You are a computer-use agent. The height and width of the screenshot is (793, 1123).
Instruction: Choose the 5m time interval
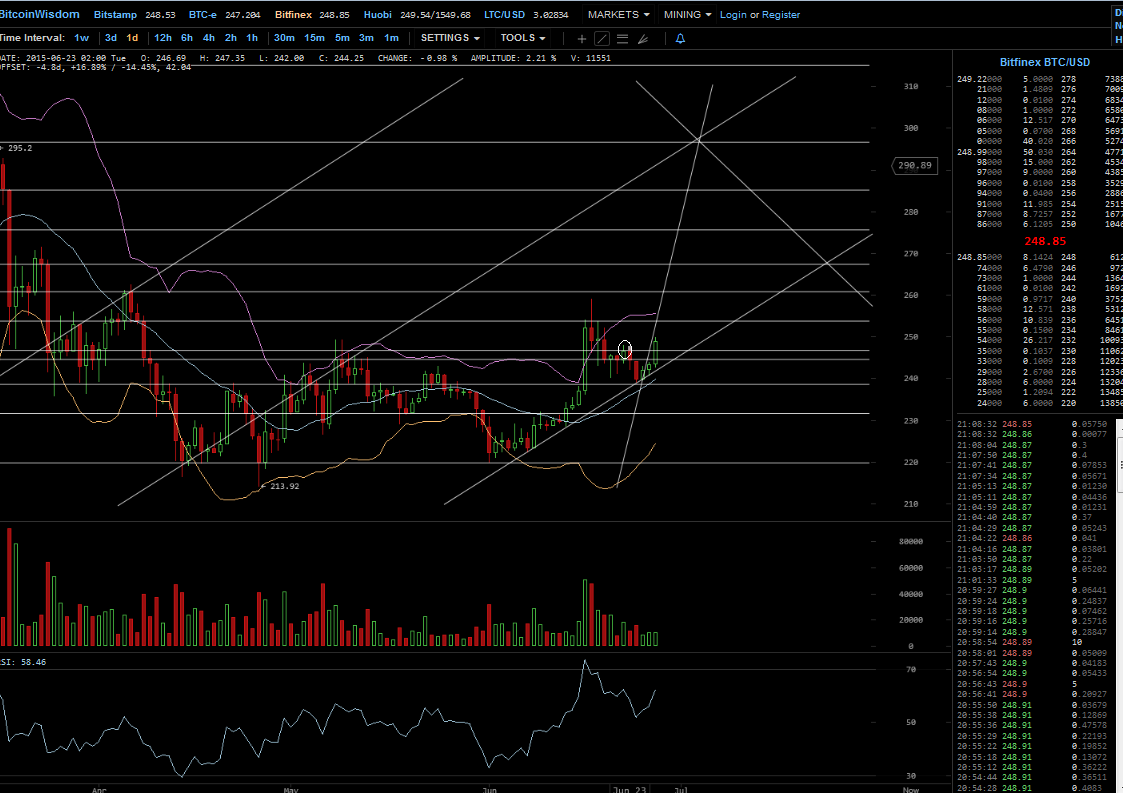click(342, 38)
